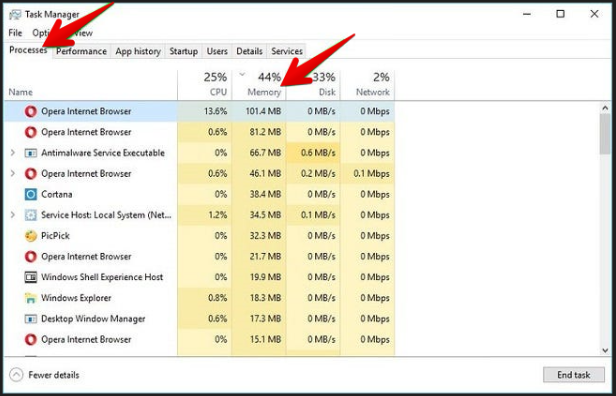
Task: Expand the Antimalware Service Executable process
Action: (13, 153)
